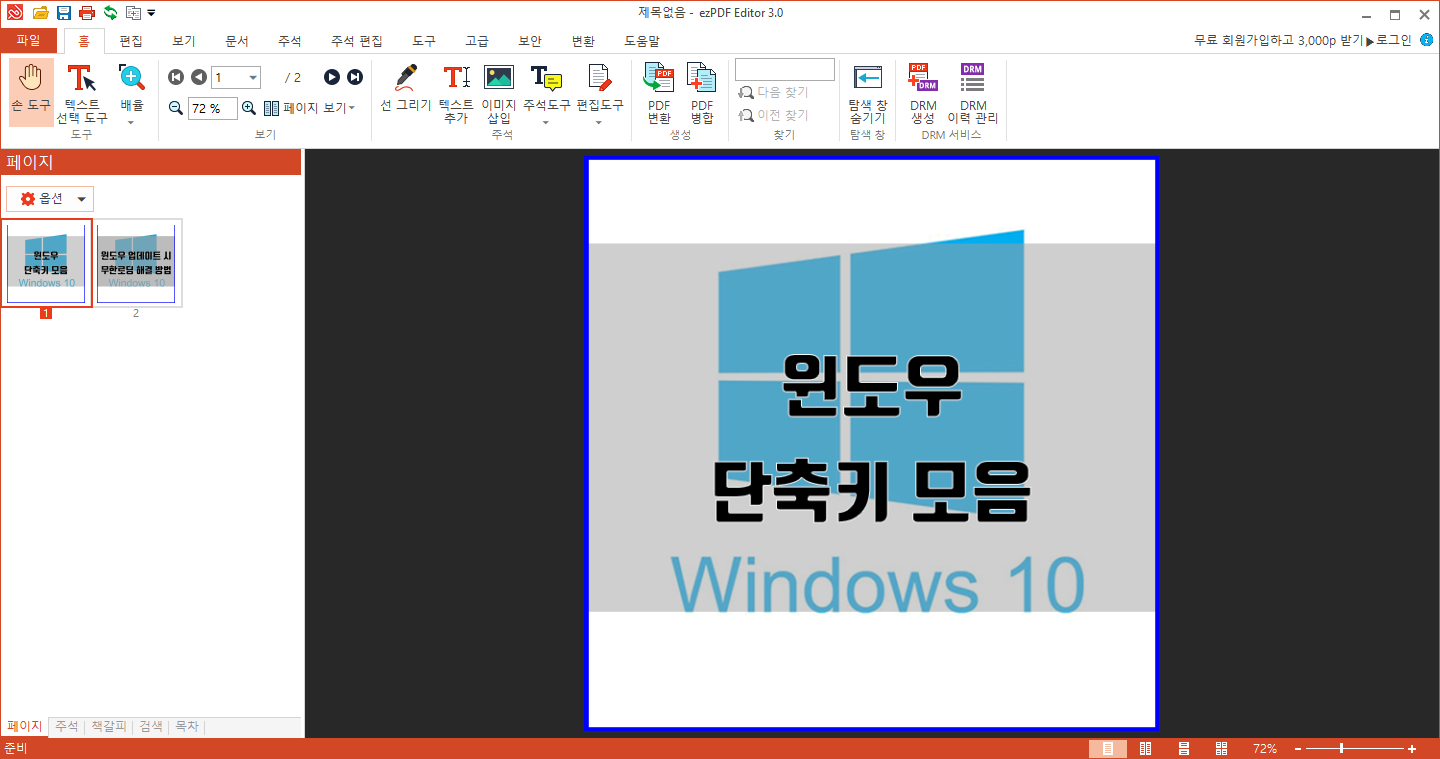Open the quick access toolbar customize arrow
The image size is (1440, 759).
(x=151, y=13)
